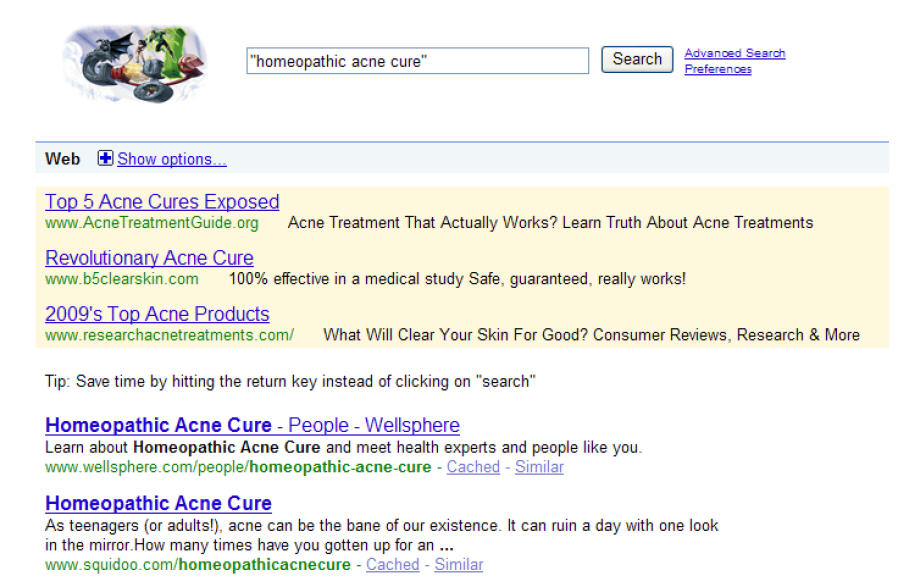This screenshot has width=905, height=581.
Task: Open the Cached link for the Squidoo result
Action: pyautogui.click(x=392, y=564)
